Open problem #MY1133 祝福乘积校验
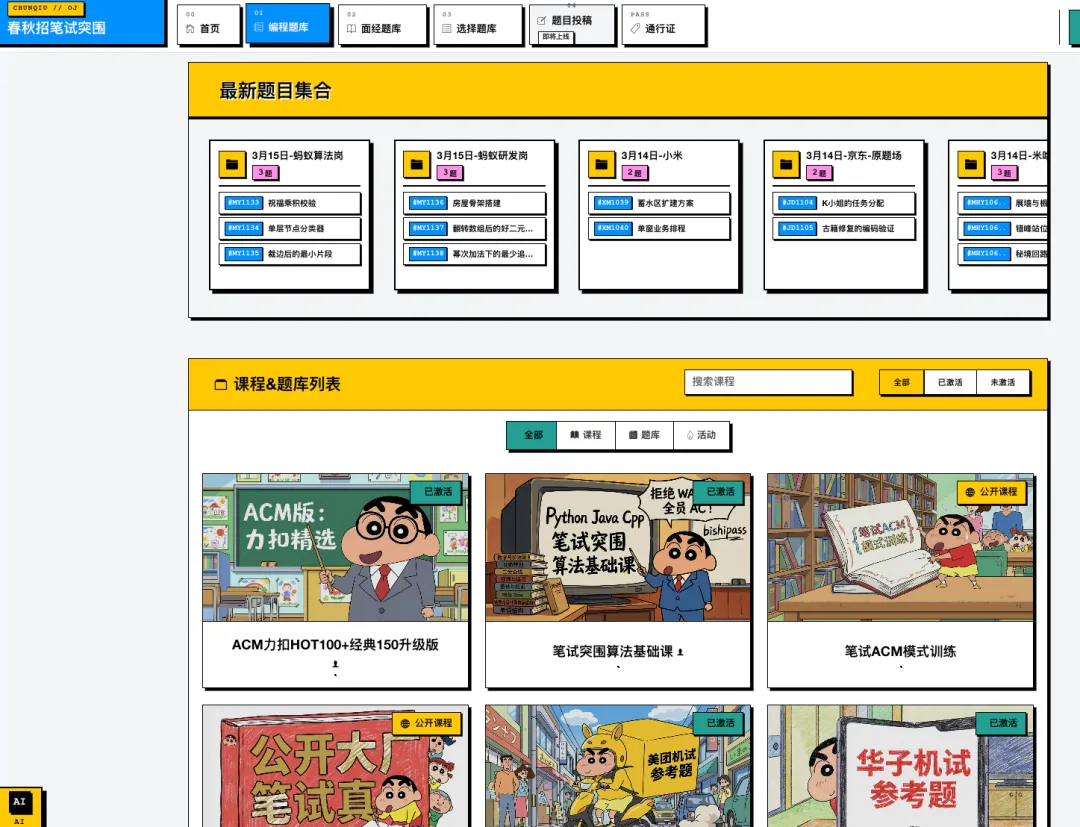Viewport: 1080px width, 827px height. pos(288,200)
